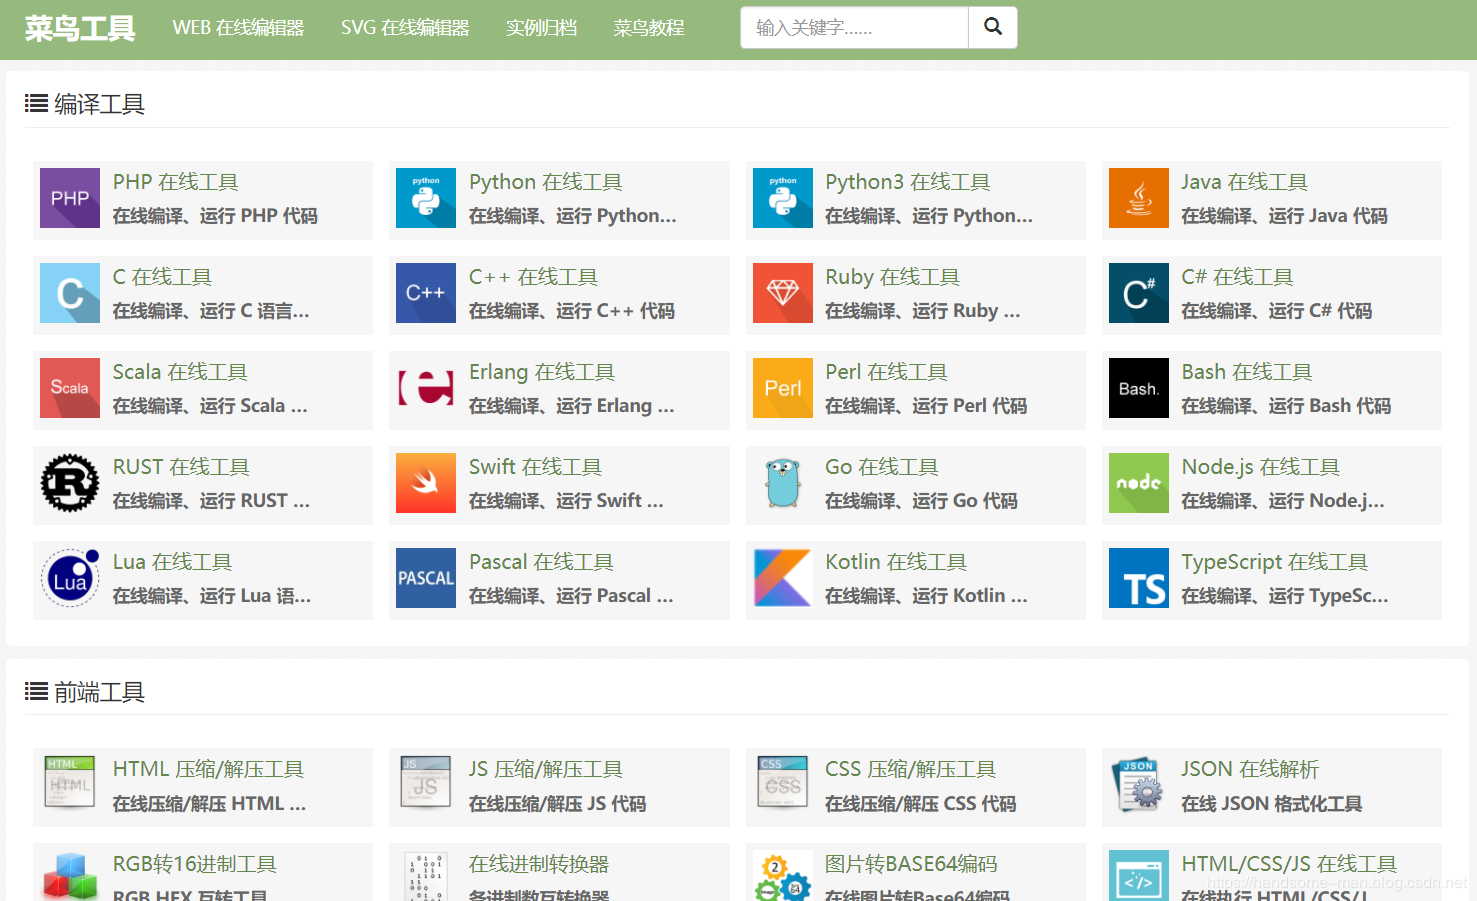Image resolution: width=1477 pixels, height=901 pixels.
Task: Click the 菜鸟工具 site logo
Action: pos(80,28)
